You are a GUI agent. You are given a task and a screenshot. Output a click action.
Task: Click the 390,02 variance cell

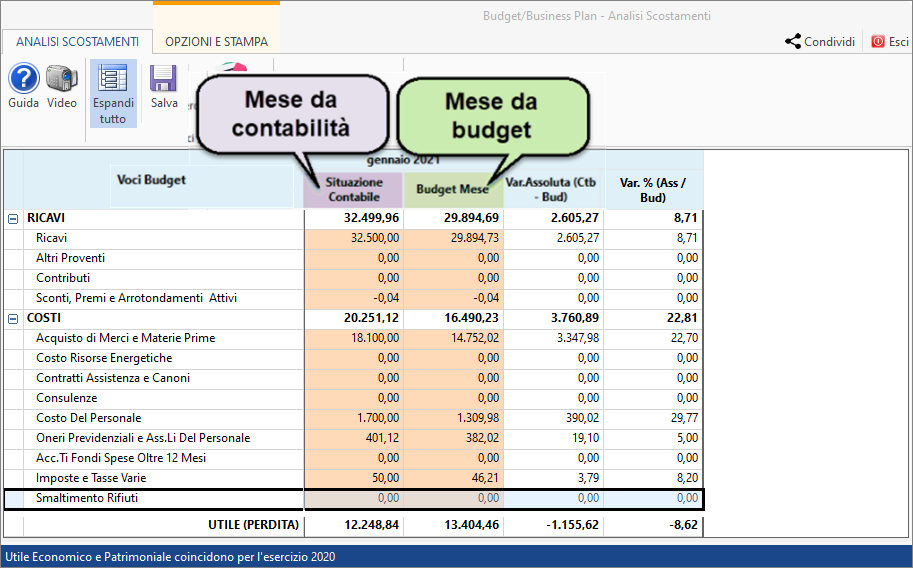pos(554,418)
